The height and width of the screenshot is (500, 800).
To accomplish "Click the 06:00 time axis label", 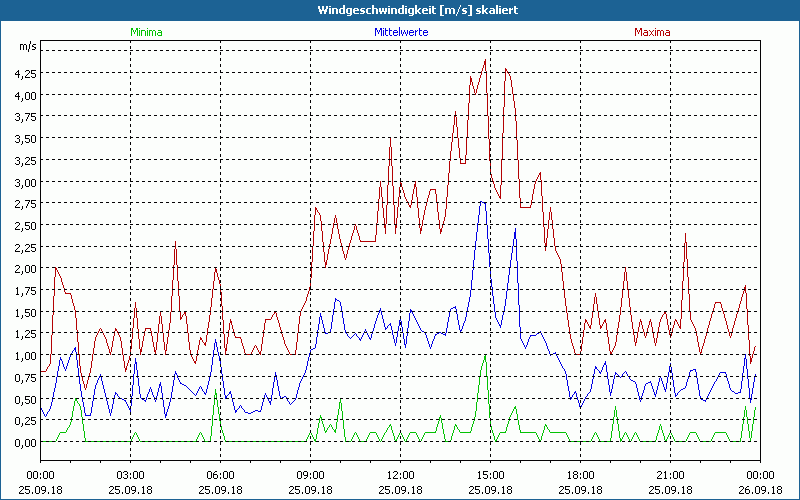I will pos(220,476).
